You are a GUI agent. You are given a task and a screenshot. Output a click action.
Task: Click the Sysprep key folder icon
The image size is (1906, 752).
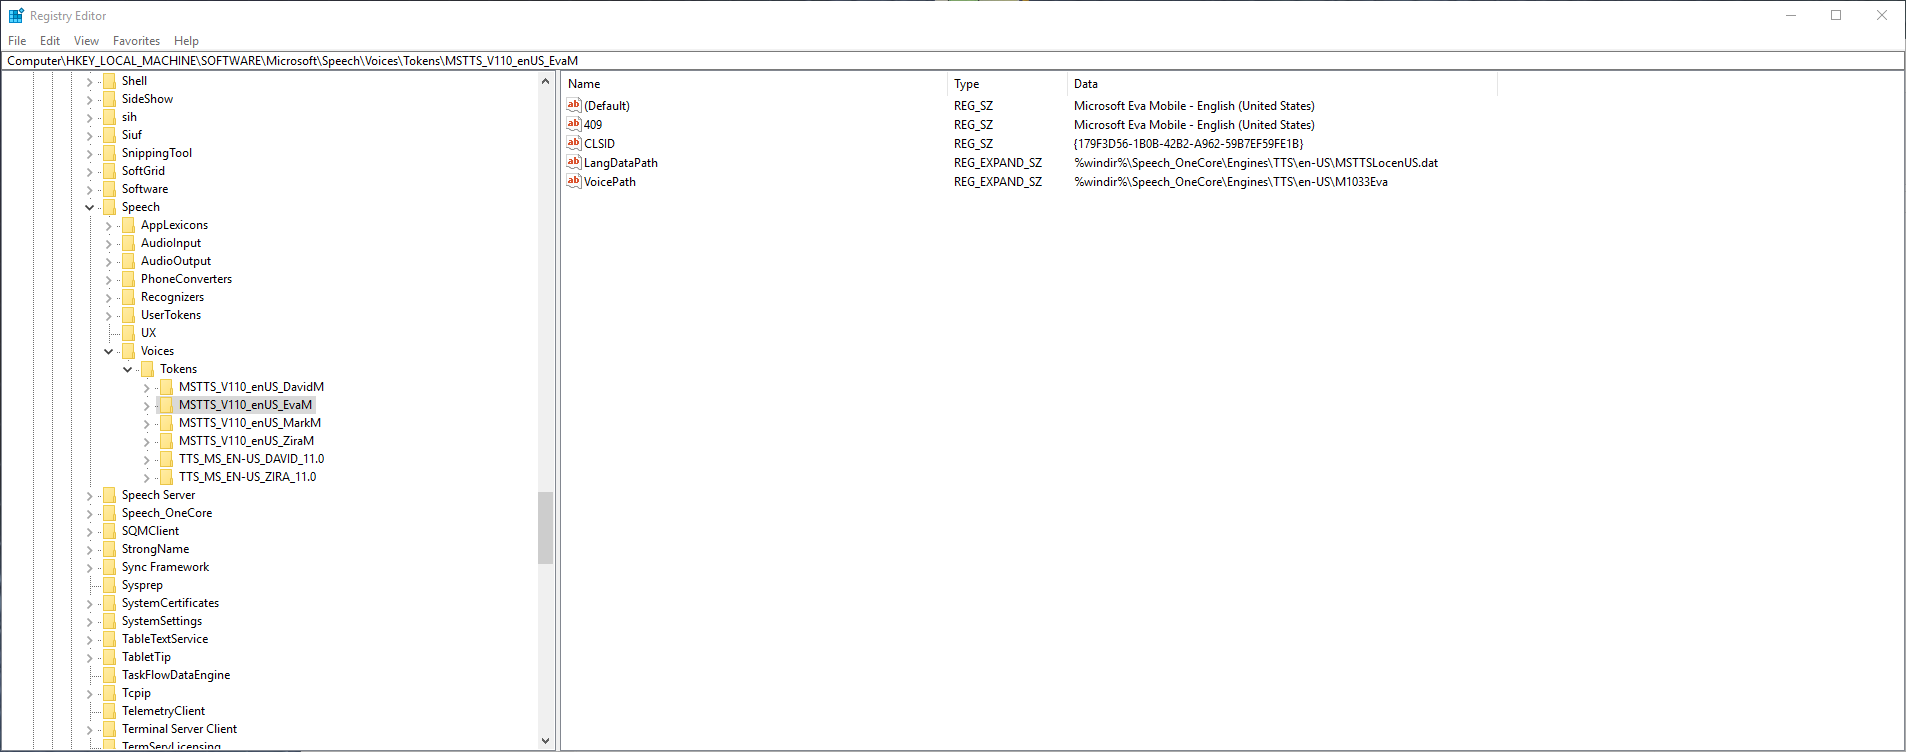pos(110,585)
